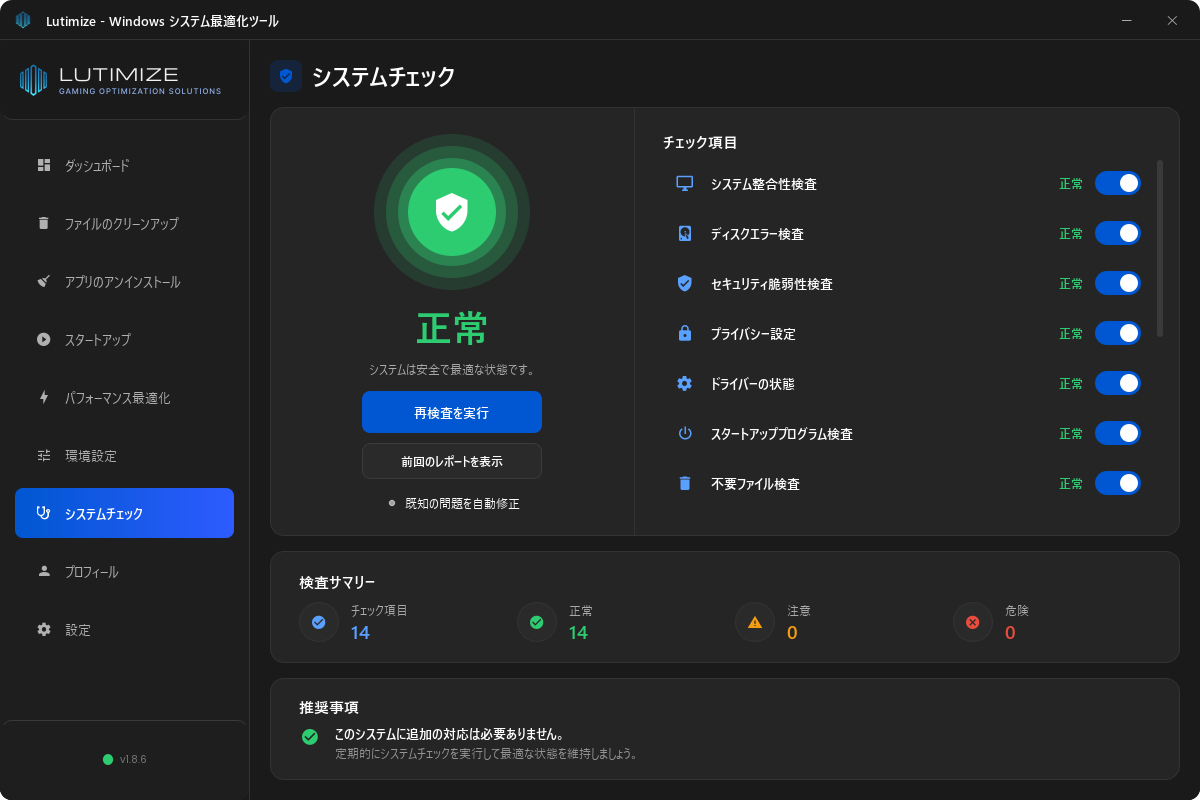
Task: Go to 環境設定 page
Action: point(124,455)
